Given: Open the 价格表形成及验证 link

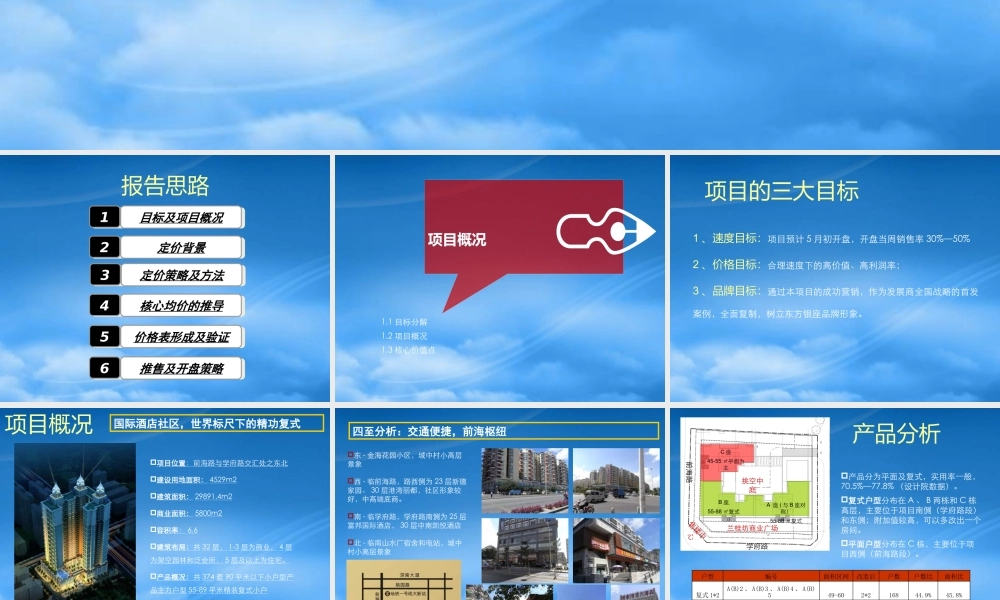Looking at the screenshot, I should (x=182, y=337).
